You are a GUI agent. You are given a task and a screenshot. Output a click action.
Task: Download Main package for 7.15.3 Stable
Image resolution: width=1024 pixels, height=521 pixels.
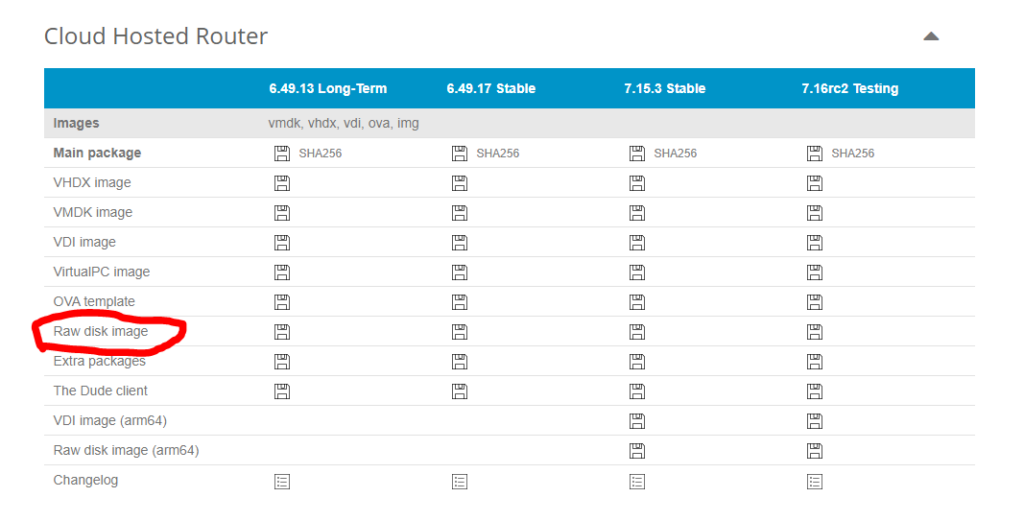coord(637,153)
